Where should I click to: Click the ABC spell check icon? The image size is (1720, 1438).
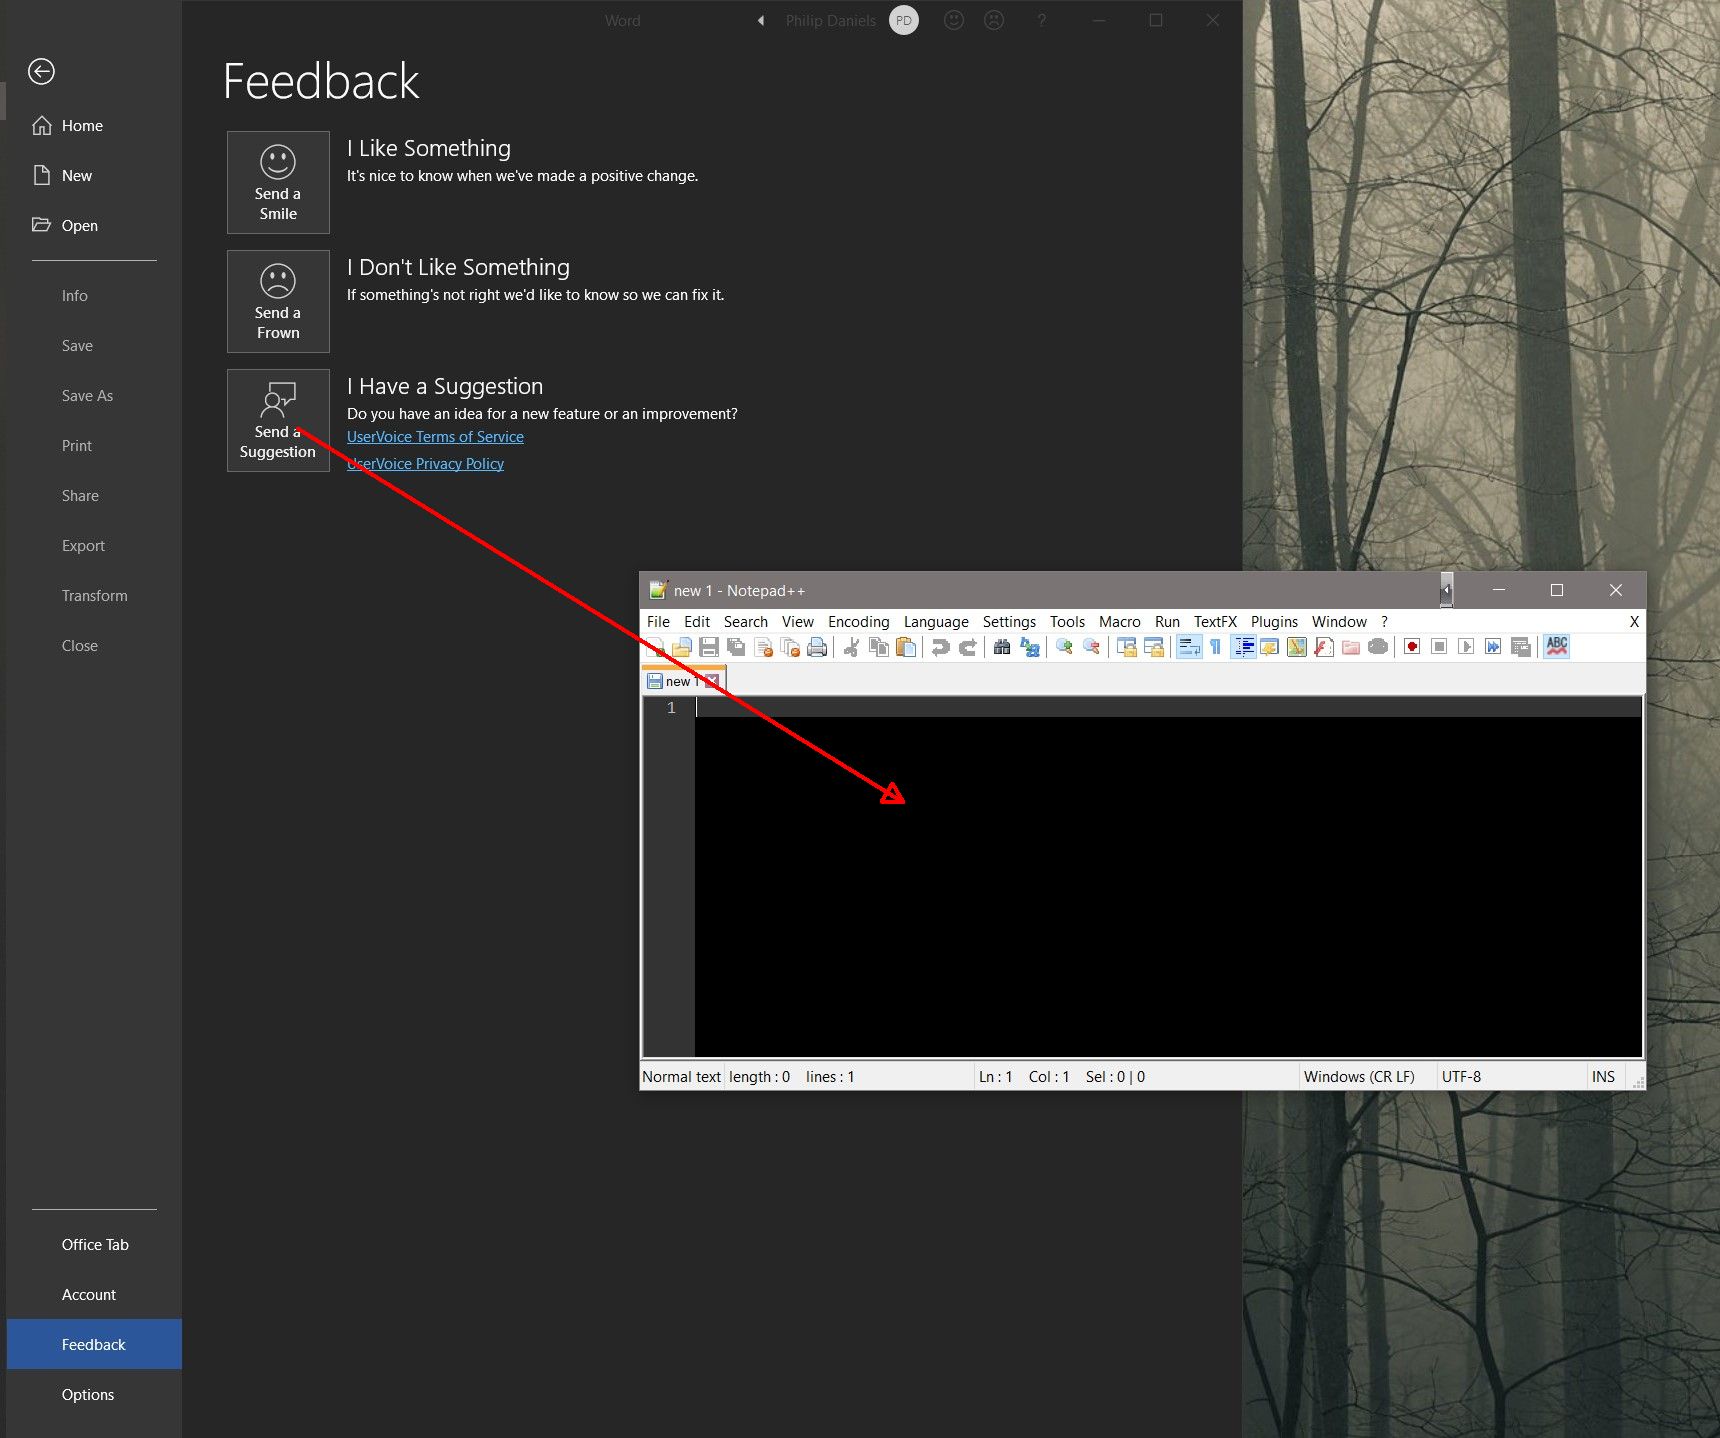tap(1557, 647)
